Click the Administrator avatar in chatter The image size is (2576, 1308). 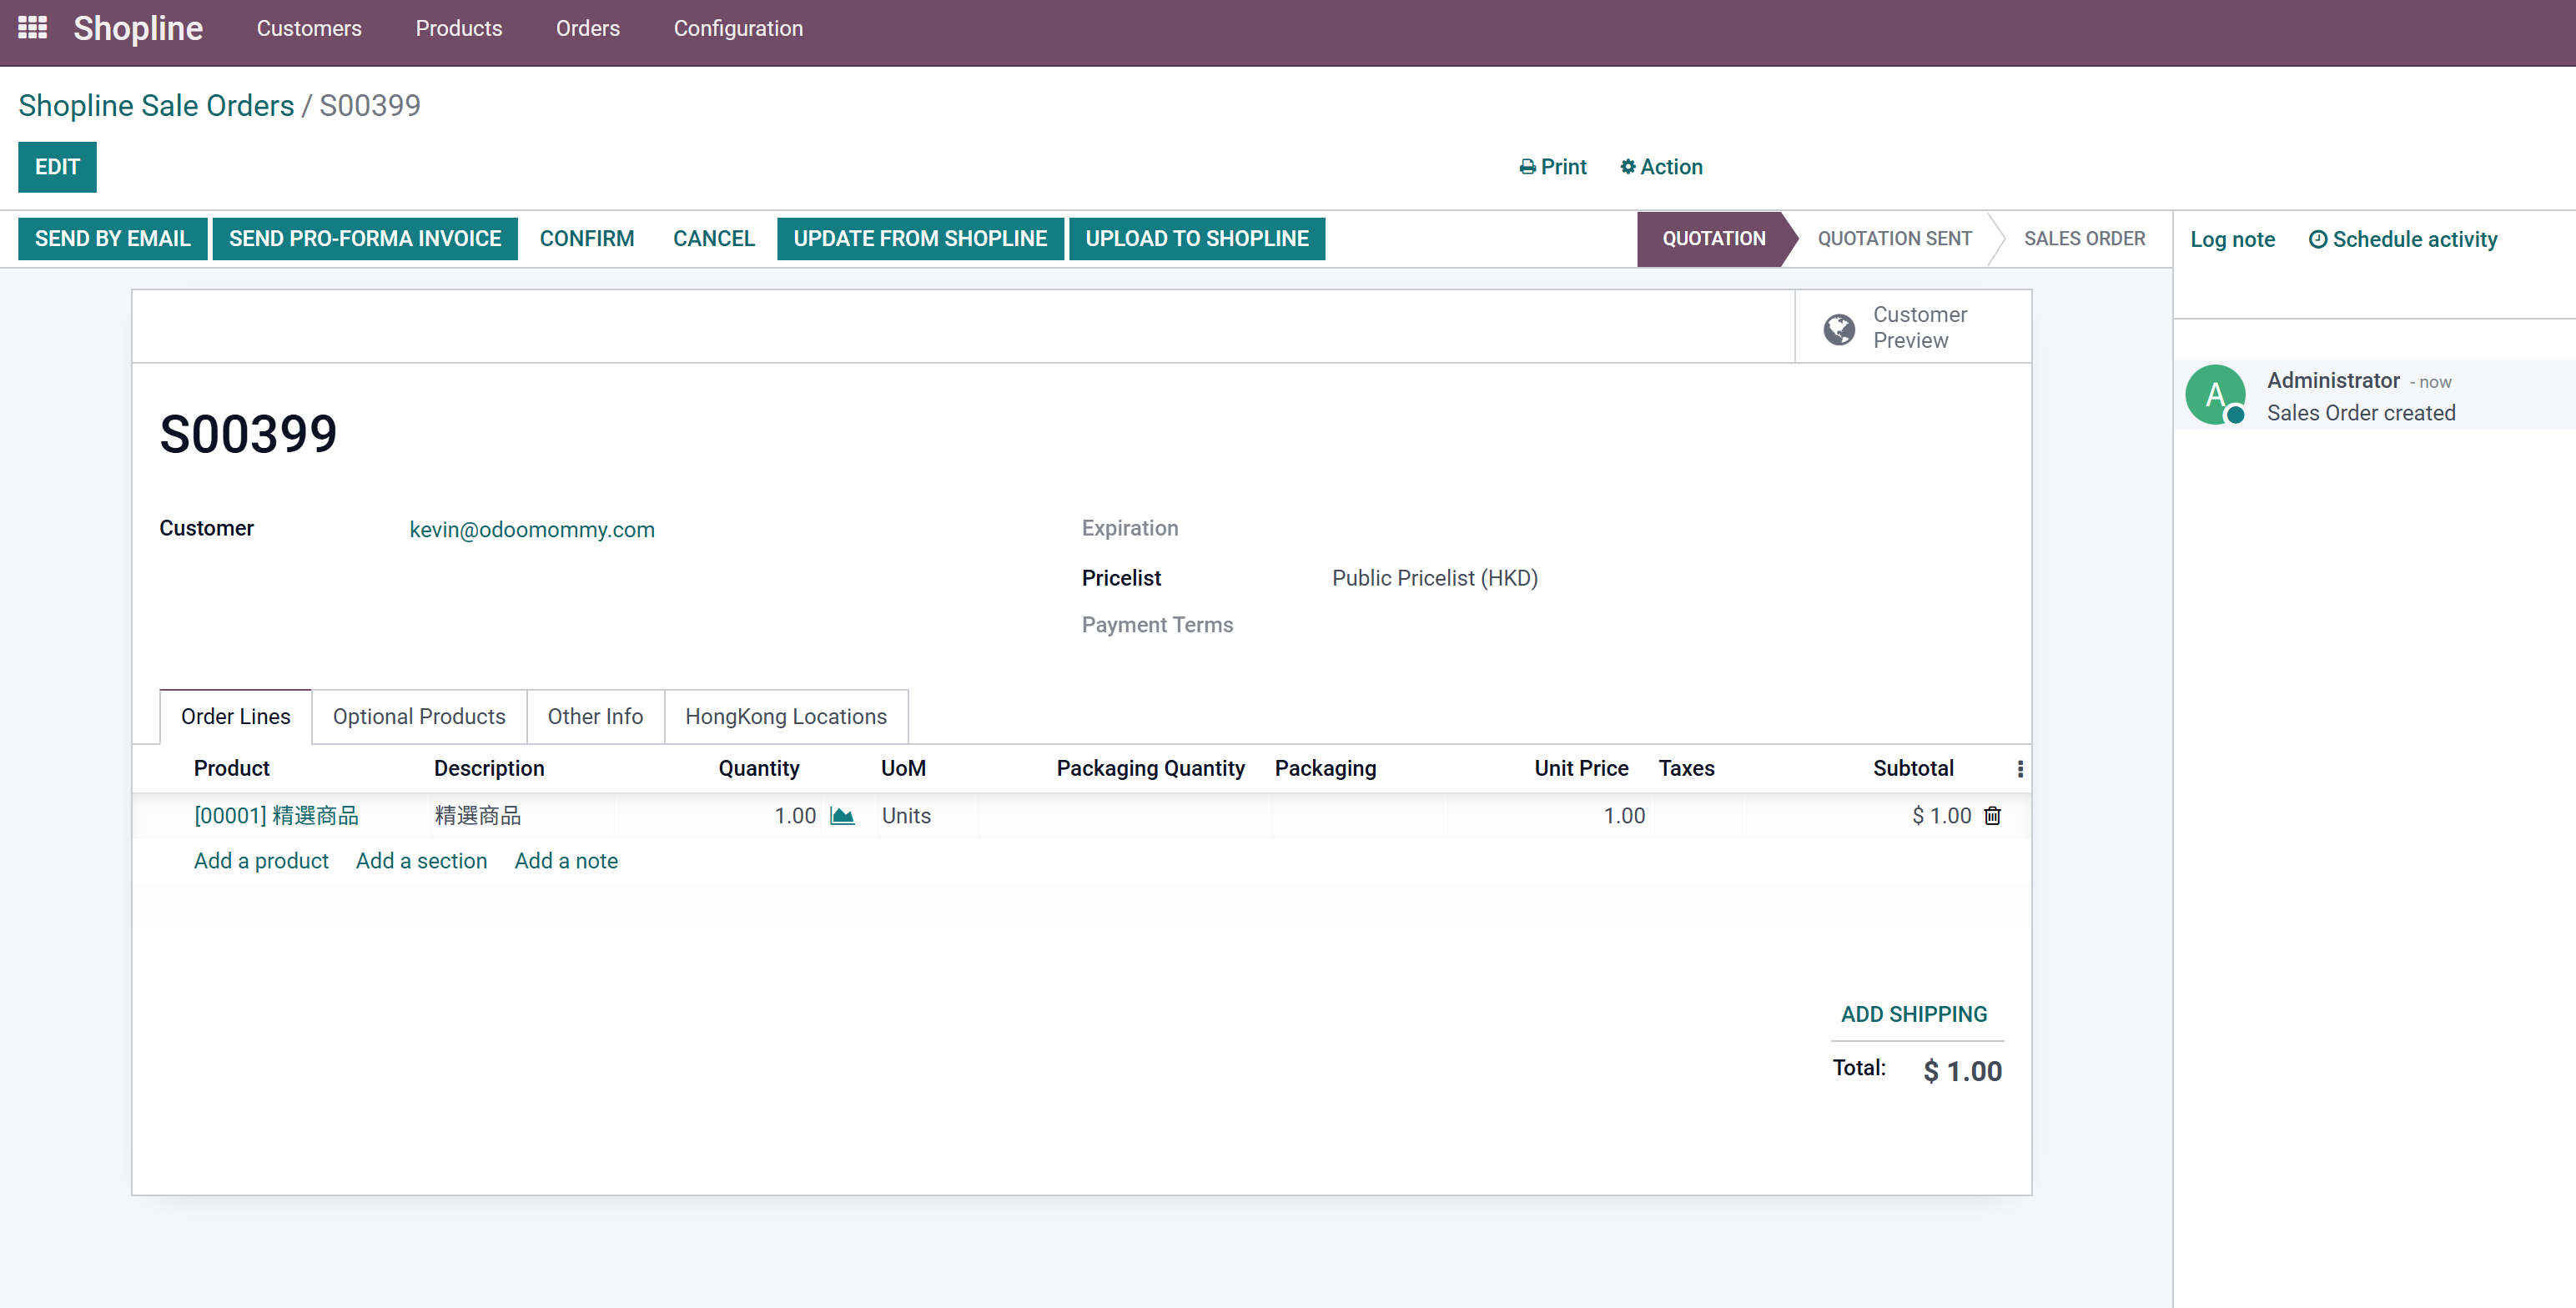[x=2215, y=395]
